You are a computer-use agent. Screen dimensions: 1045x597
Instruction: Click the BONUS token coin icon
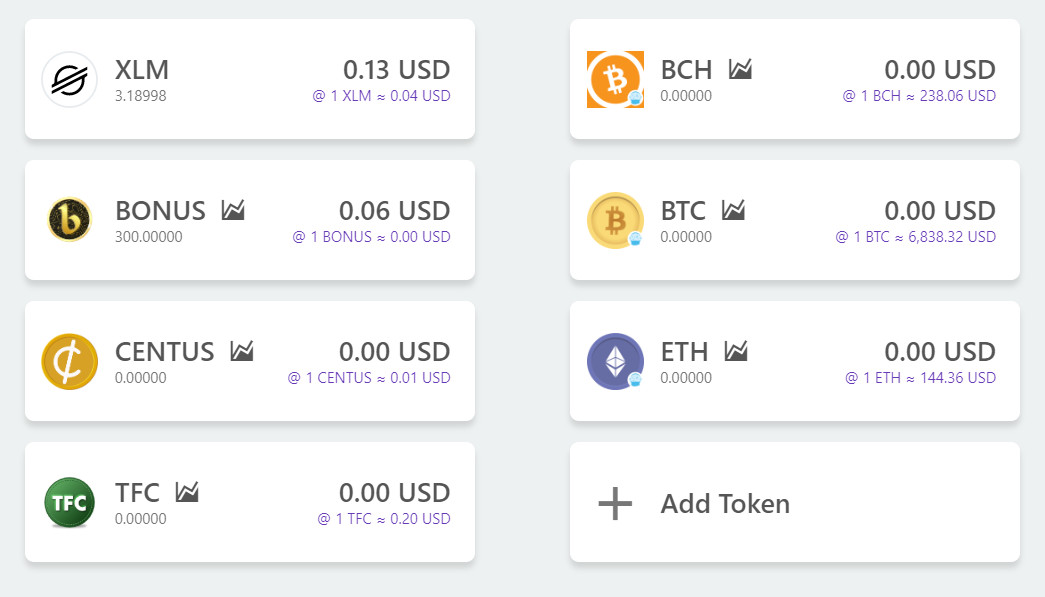point(69,220)
